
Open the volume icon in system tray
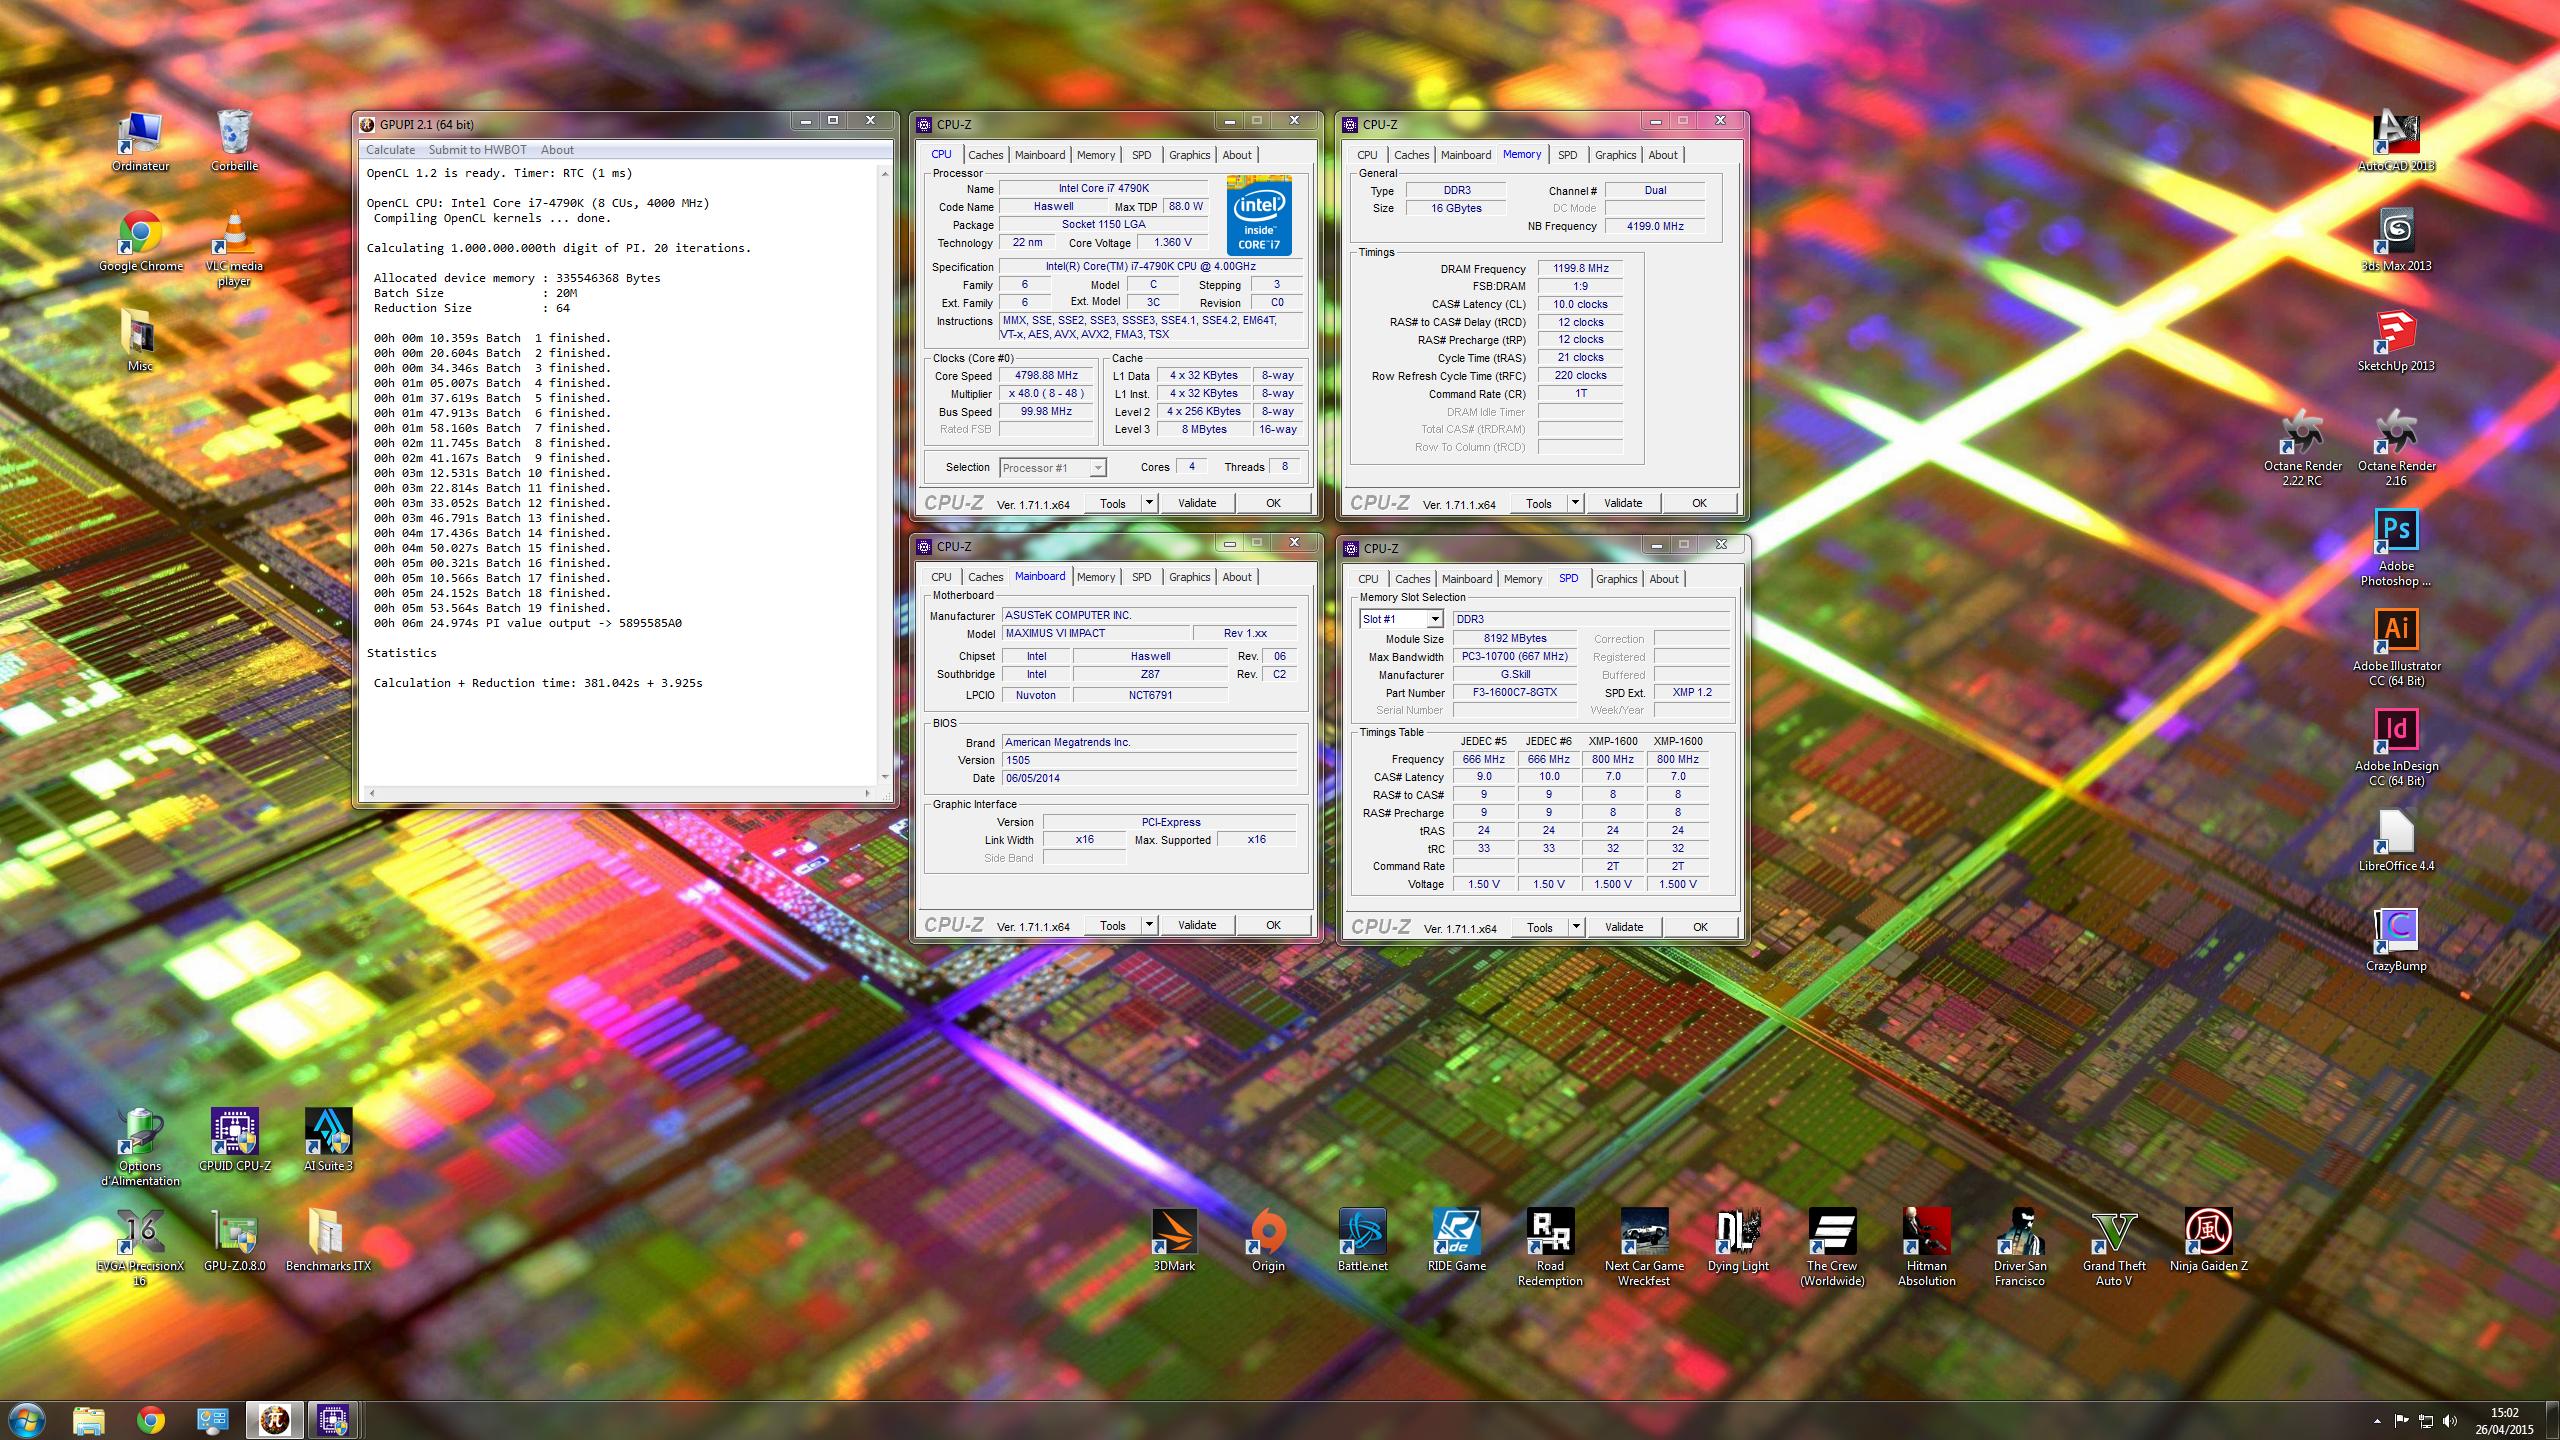[x=2449, y=1420]
